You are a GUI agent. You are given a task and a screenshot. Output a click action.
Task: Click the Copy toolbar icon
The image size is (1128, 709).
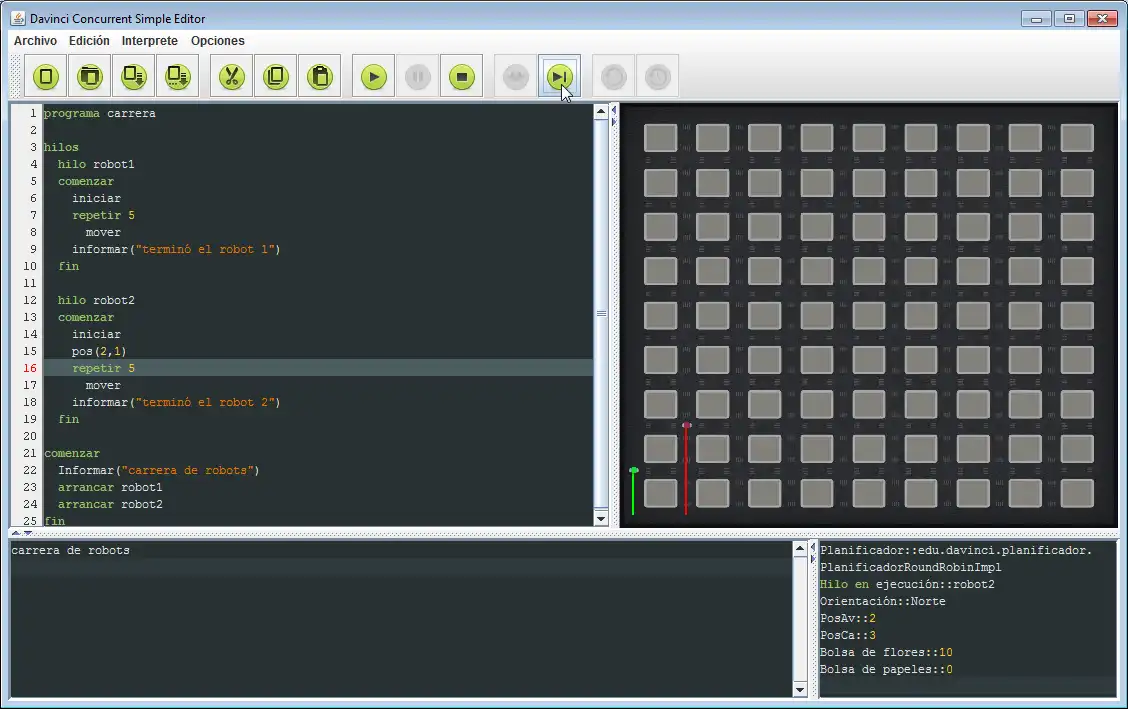pos(276,77)
